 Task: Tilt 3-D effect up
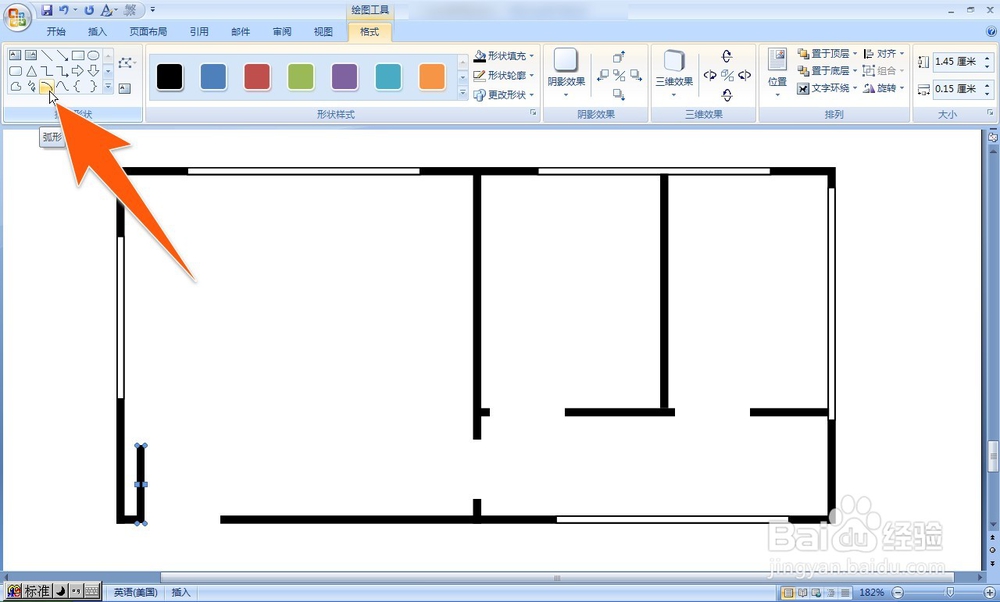pyautogui.click(x=727, y=56)
